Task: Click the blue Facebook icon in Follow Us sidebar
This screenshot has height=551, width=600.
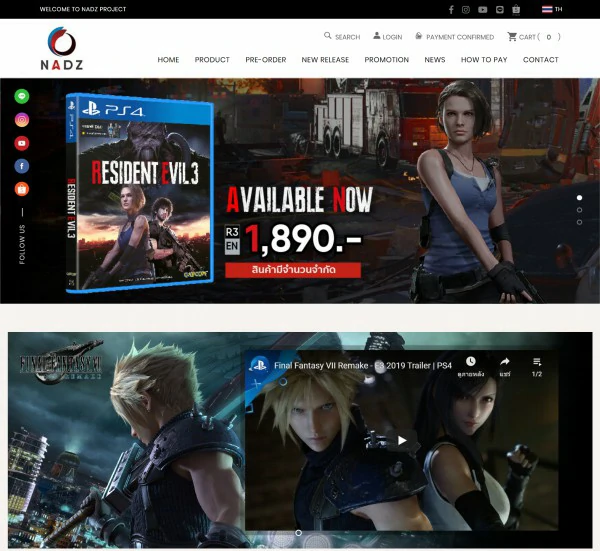Action: coord(22,166)
